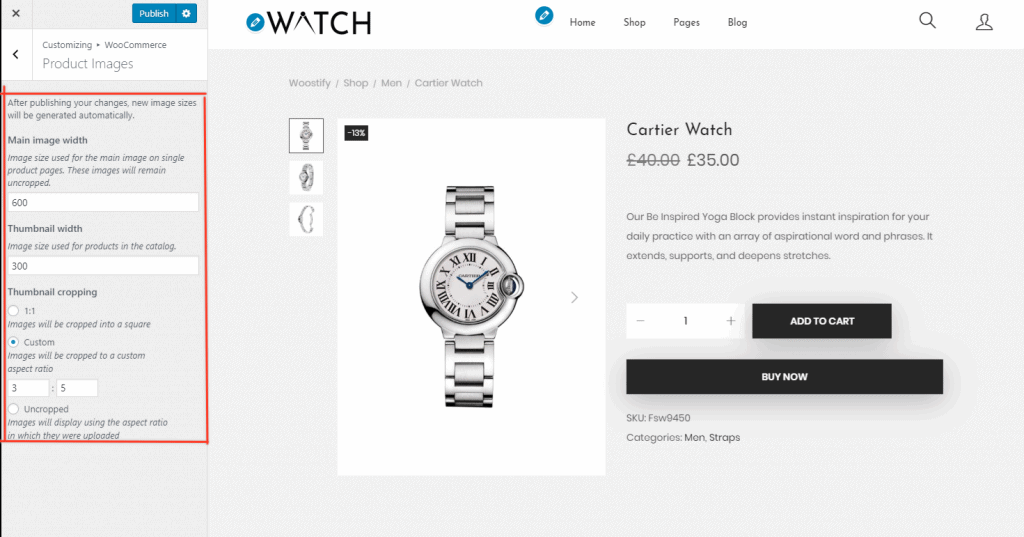Select the Custom cropping radio button
Viewport: 1024px width, 537px height.
click(13, 342)
